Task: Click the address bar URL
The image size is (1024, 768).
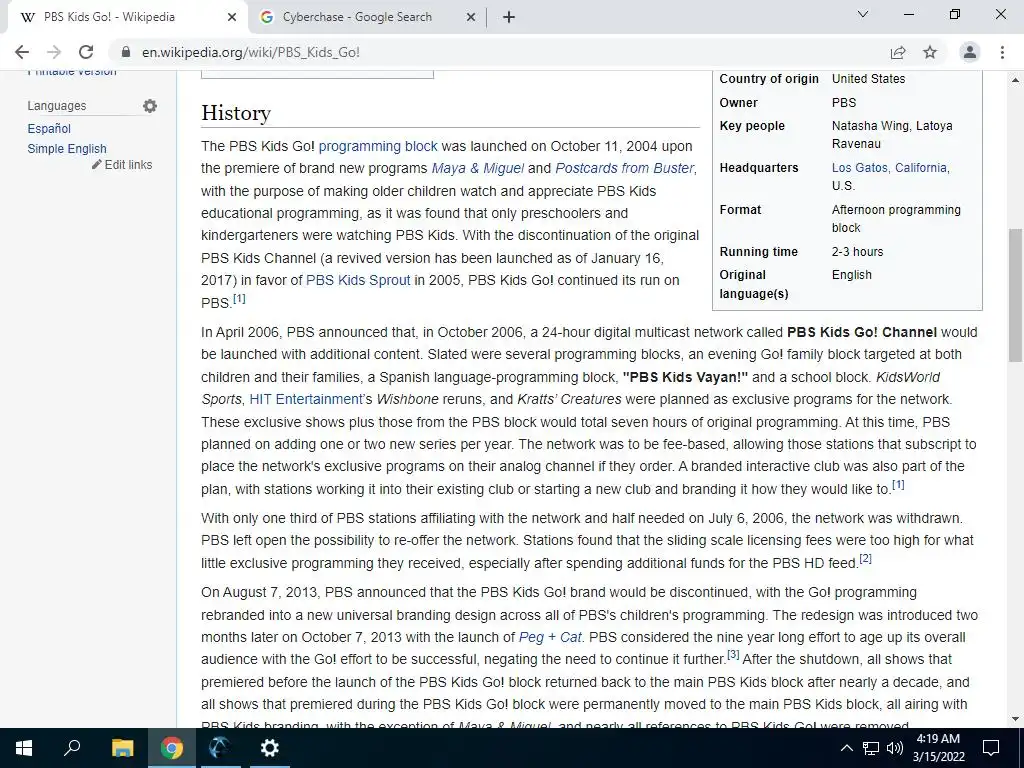Action: 251,52
